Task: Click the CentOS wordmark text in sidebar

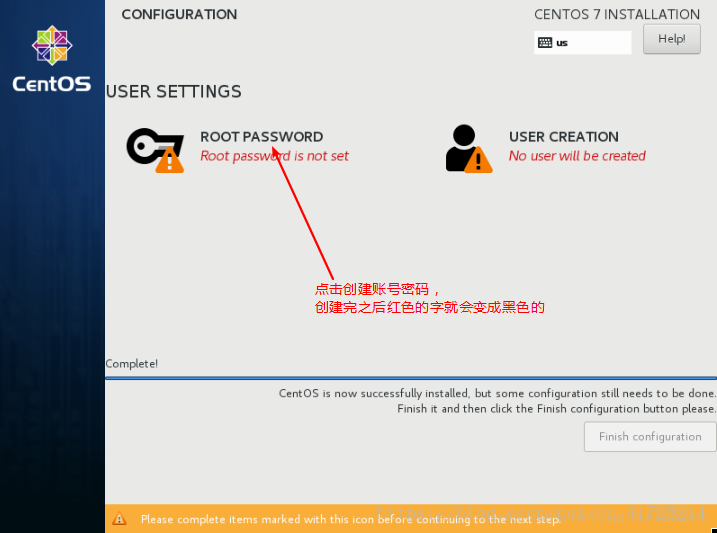Action: coord(52,84)
